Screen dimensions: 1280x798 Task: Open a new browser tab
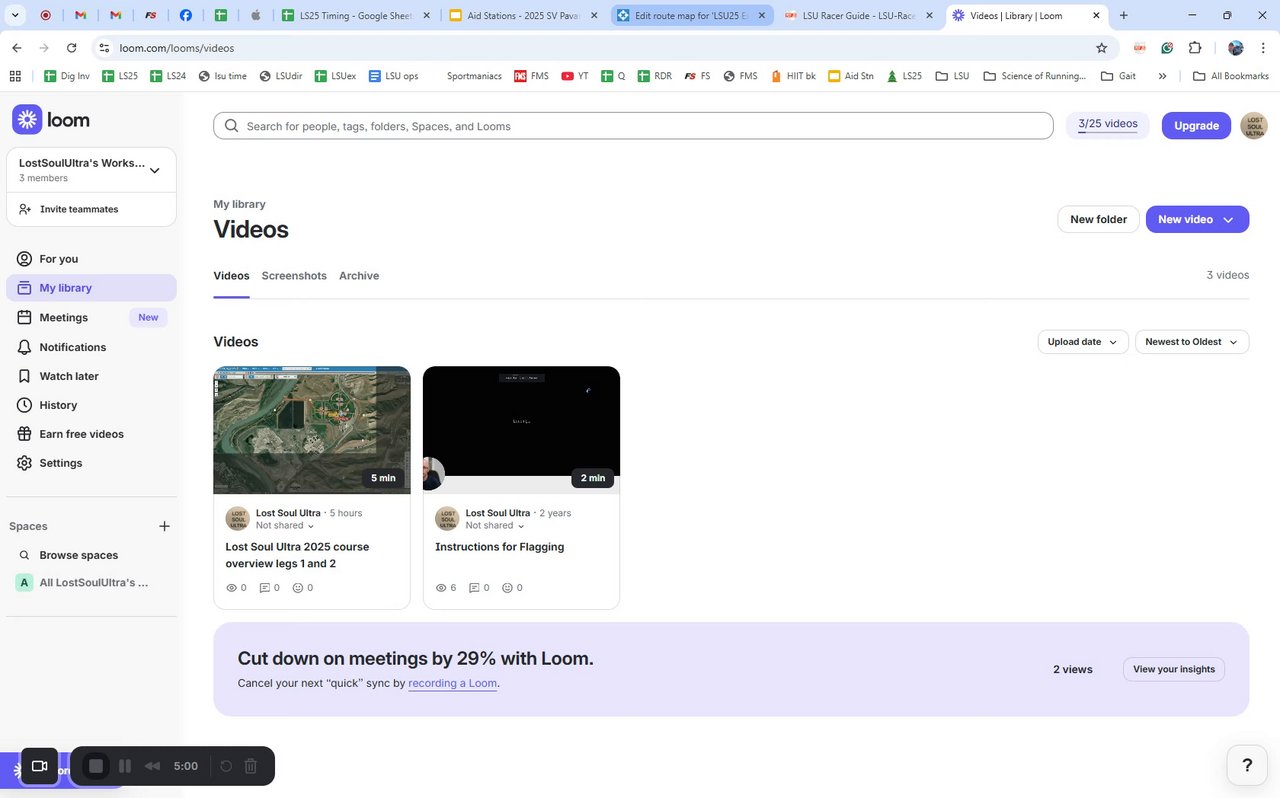click(1124, 16)
